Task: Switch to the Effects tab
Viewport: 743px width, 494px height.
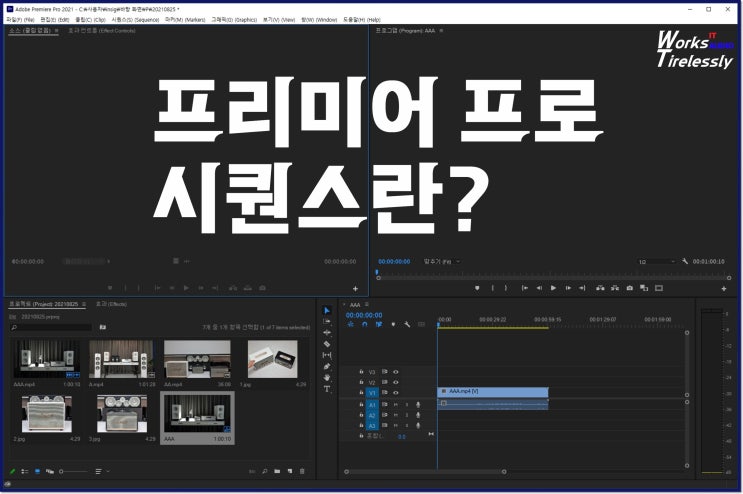Action: [111, 304]
